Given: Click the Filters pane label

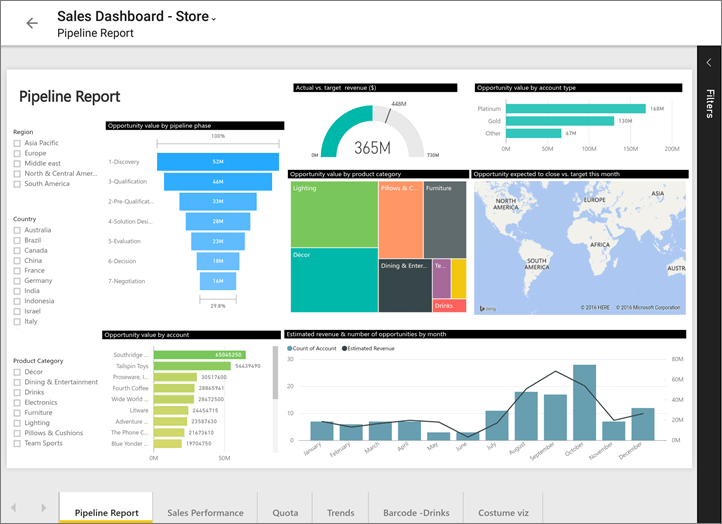Looking at the screenshot, I should click(709, 103).
